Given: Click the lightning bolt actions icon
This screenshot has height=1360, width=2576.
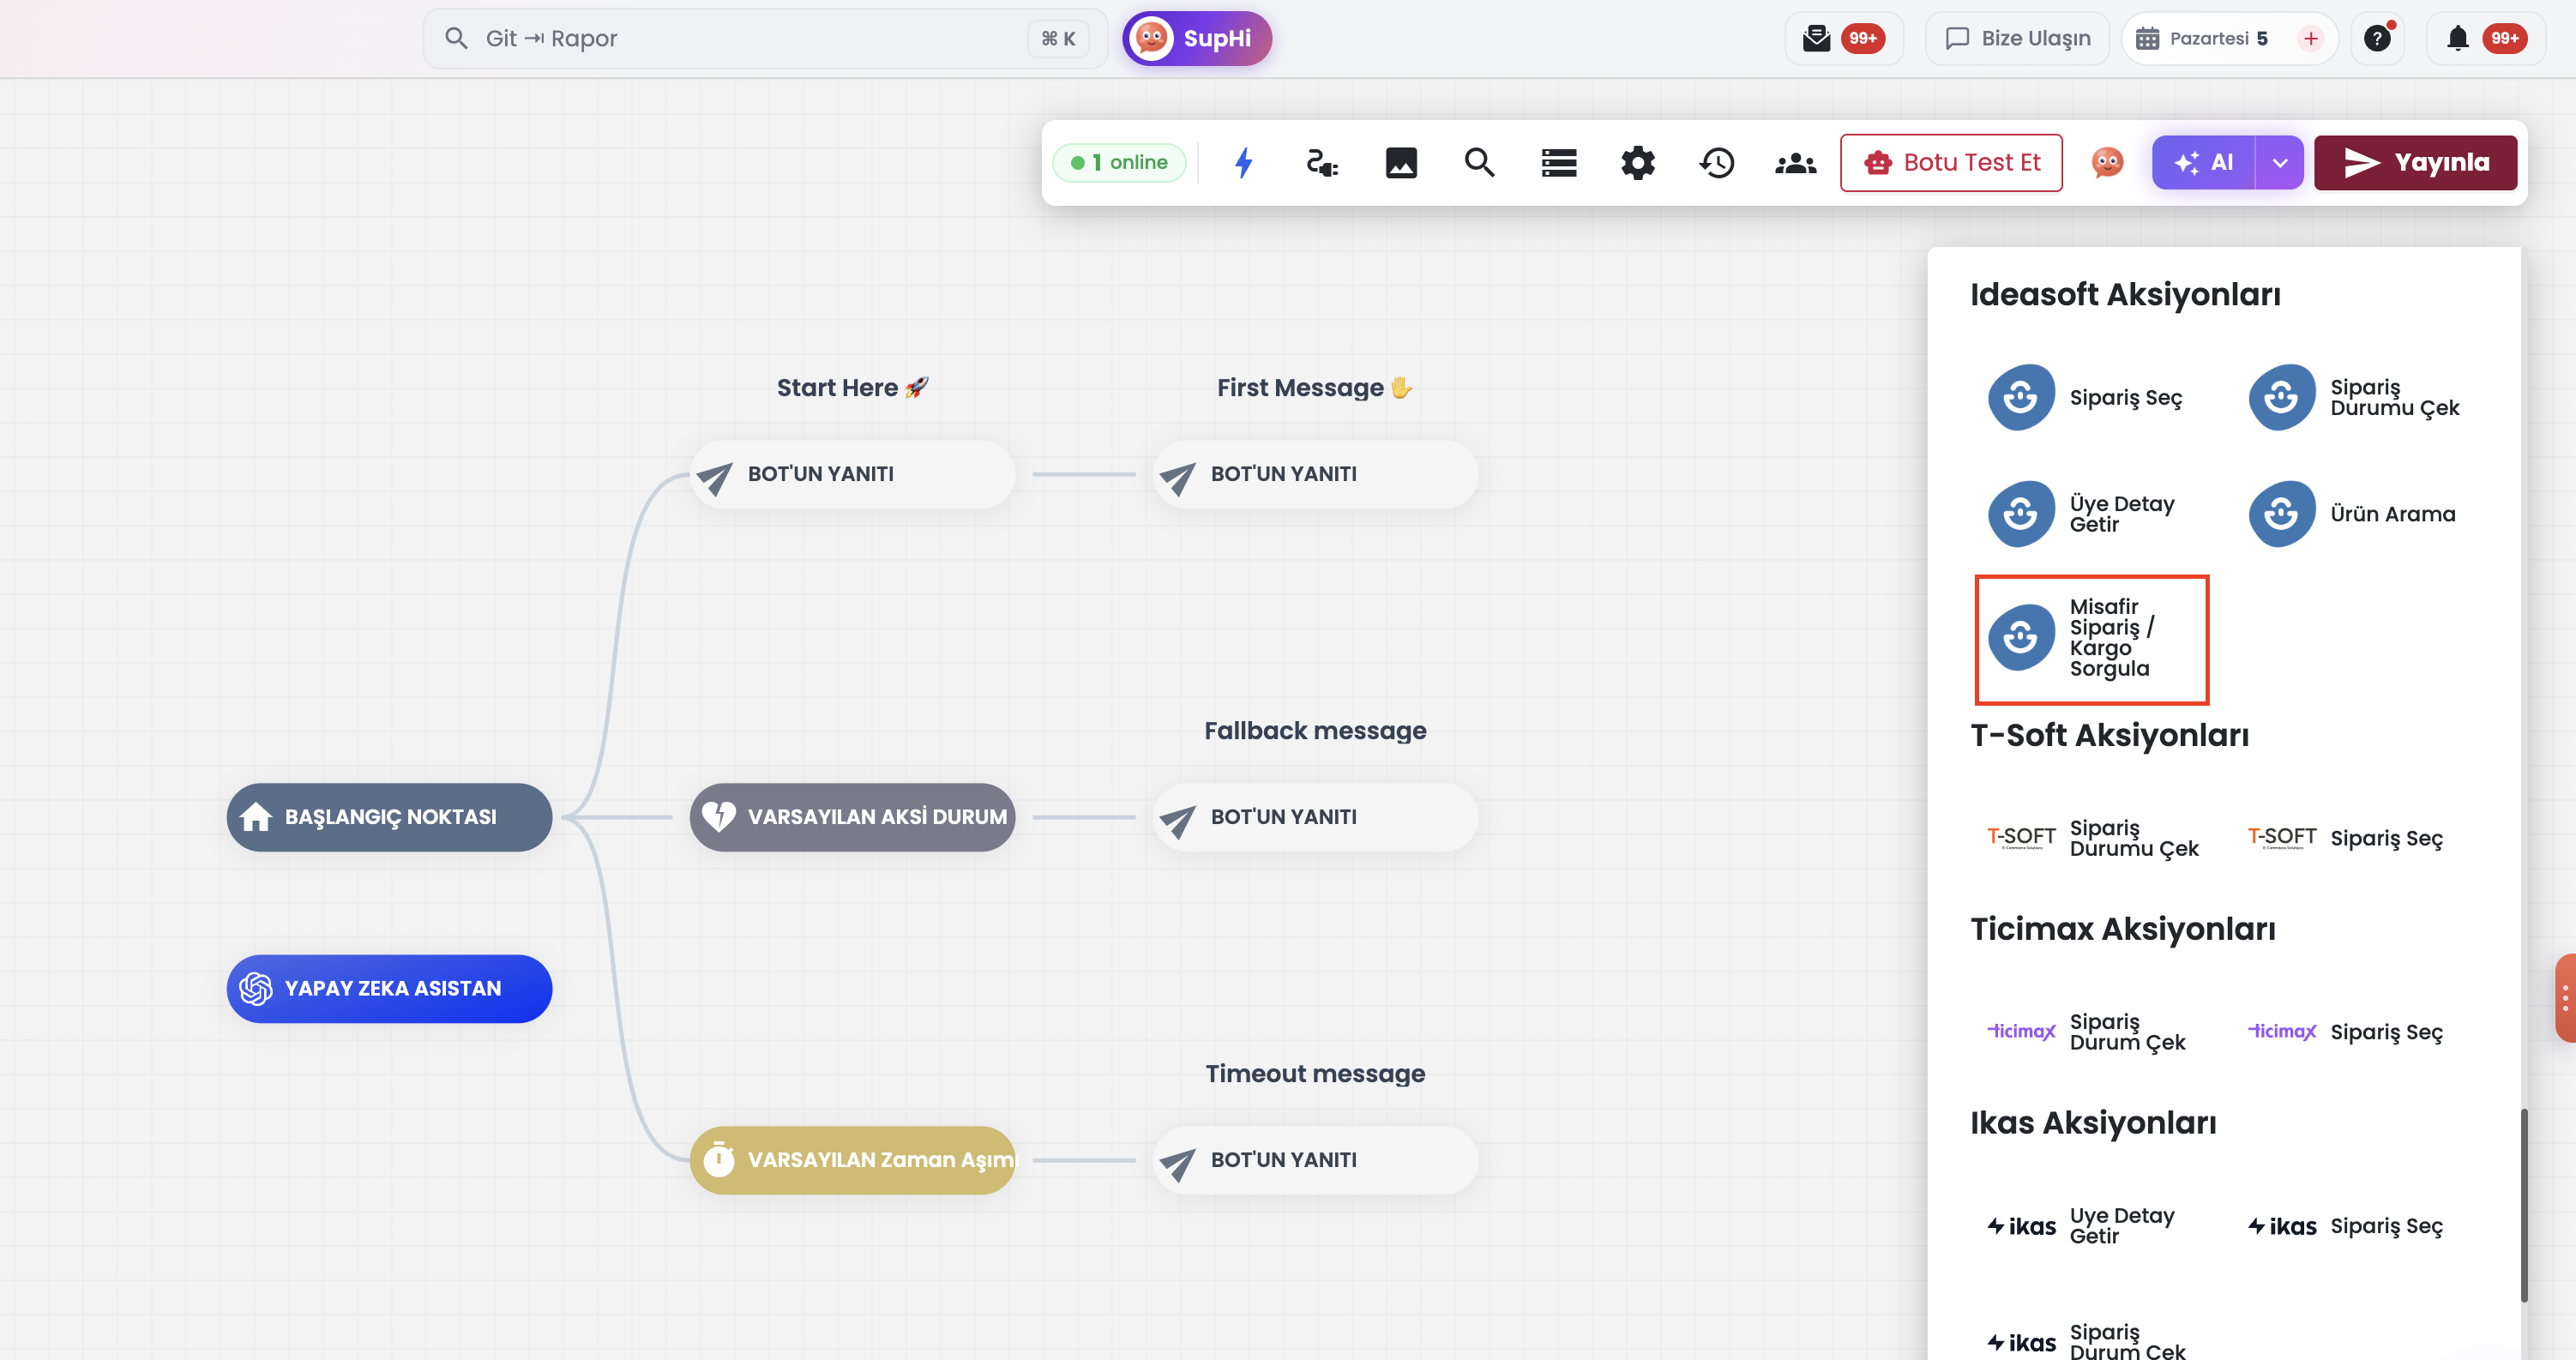Looking at the screenshot, I should click(1243, 163).
